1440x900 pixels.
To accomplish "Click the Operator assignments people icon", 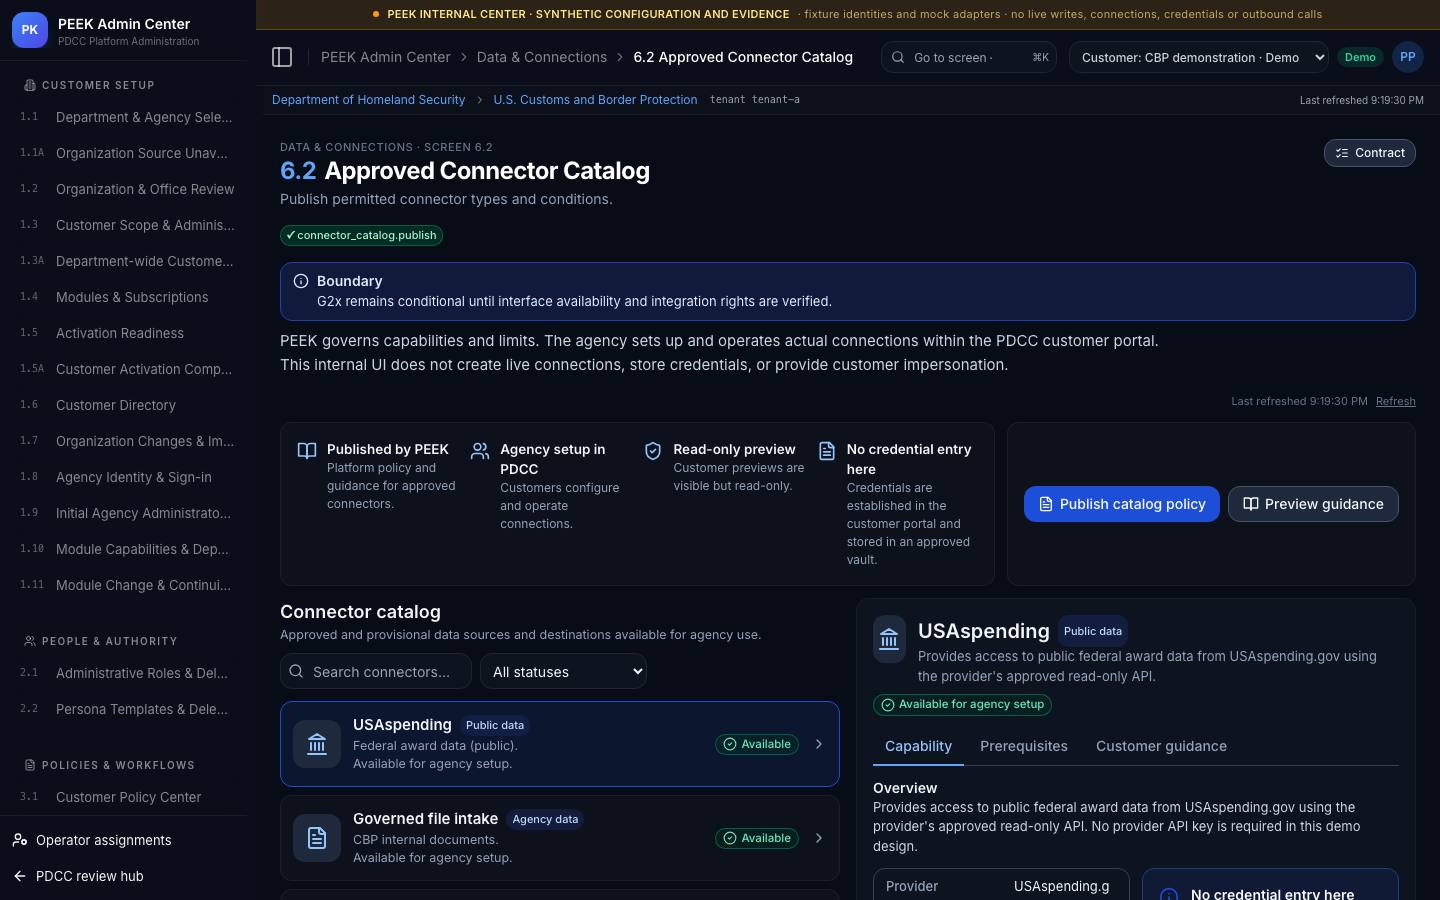I will click(20, 840).
